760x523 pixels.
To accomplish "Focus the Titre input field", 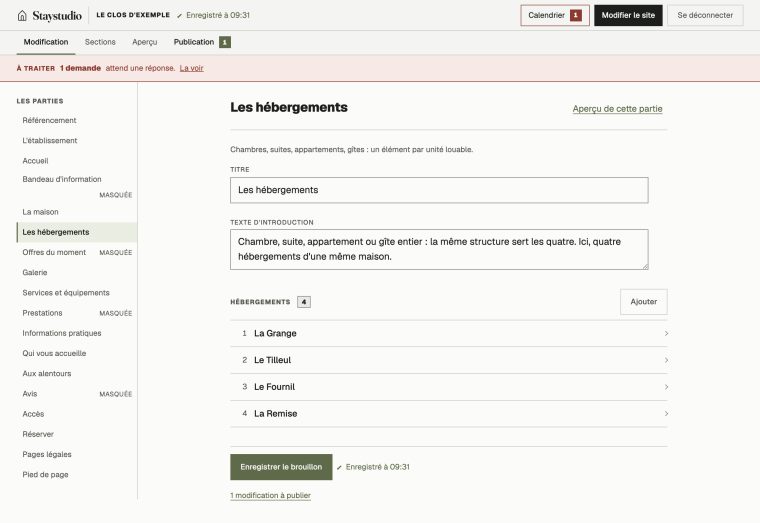I will [439, 190].
